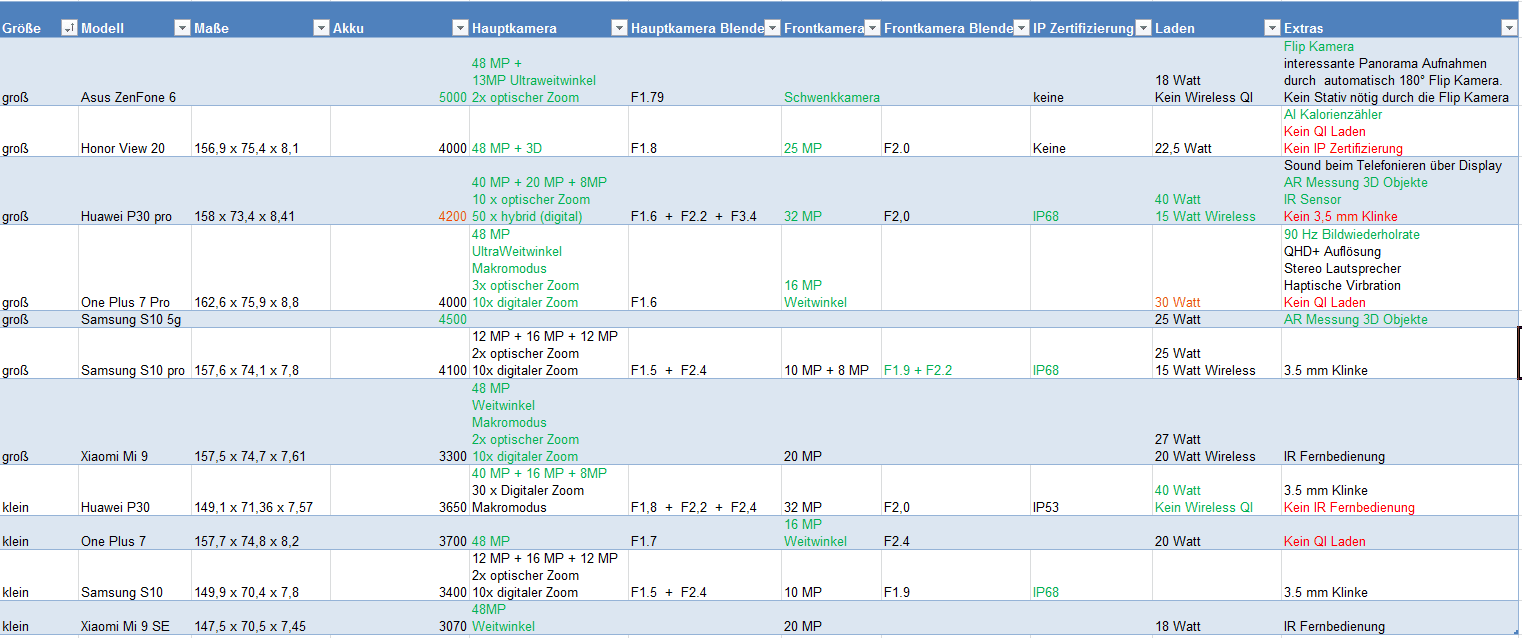Select the 'Honor View 20' model cell
1522x638 pixels.
pyautogui.click(x=134, y=131)
